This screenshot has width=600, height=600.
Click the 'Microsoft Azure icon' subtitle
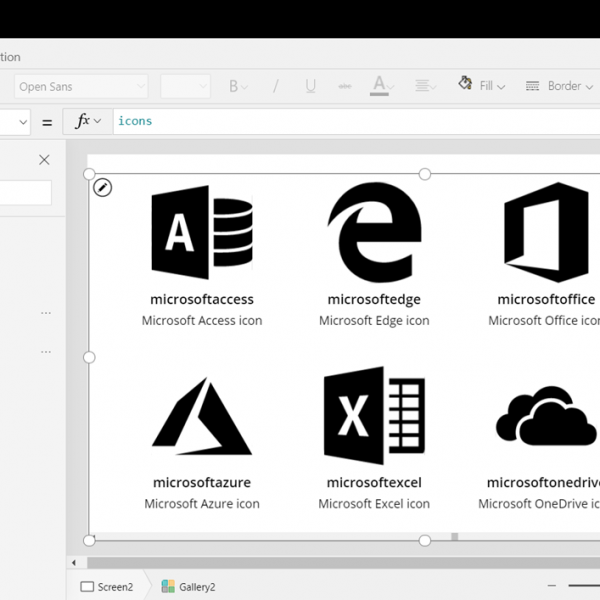(x=202, y=504)
